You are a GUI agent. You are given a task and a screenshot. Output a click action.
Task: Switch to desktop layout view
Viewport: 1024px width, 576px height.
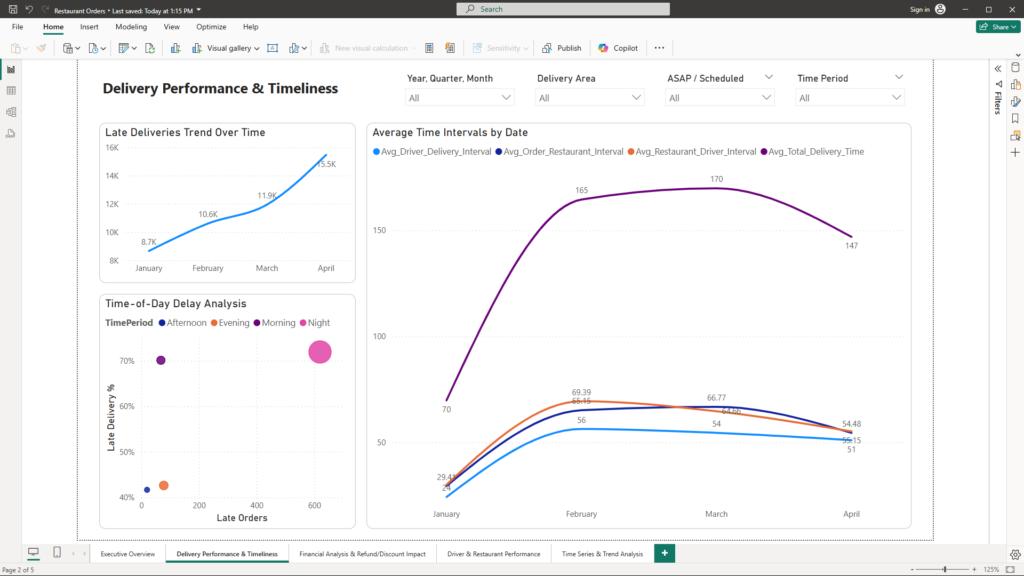33,553
